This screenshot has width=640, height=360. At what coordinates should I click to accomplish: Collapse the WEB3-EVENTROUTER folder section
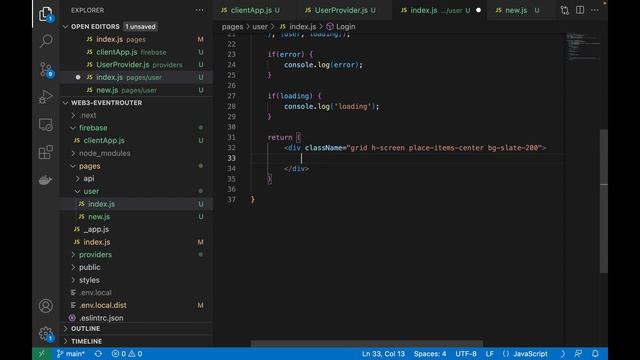tap(66, 103)
